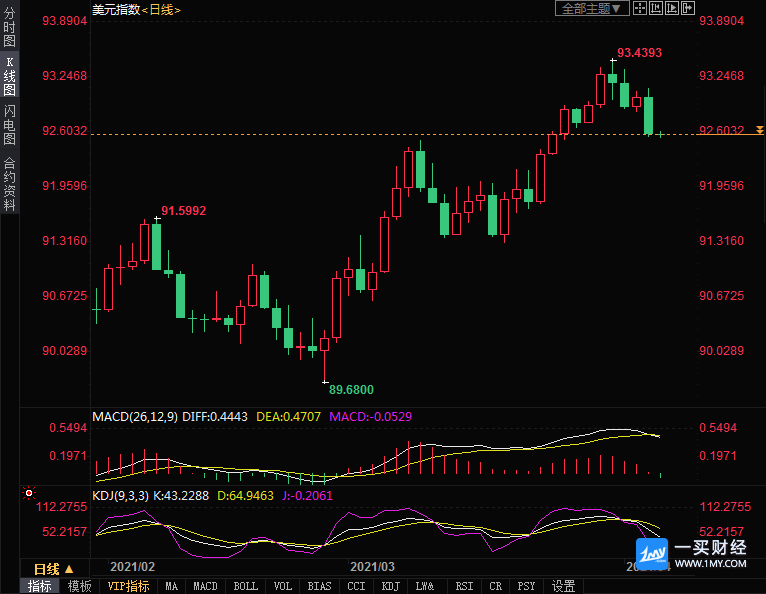766x594 pixels.
Task: Click the J:-0.2061 value
Action: [x=307, y=495]
